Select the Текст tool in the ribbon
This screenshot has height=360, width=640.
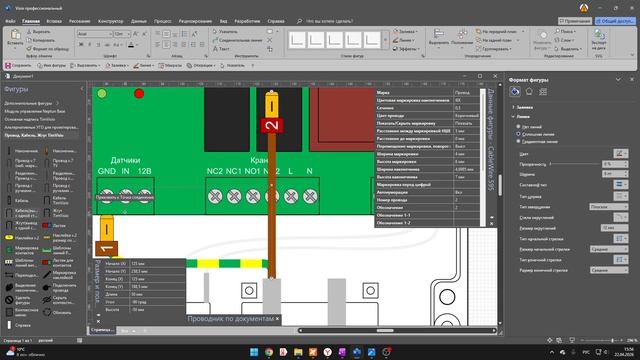click(221, 49)
